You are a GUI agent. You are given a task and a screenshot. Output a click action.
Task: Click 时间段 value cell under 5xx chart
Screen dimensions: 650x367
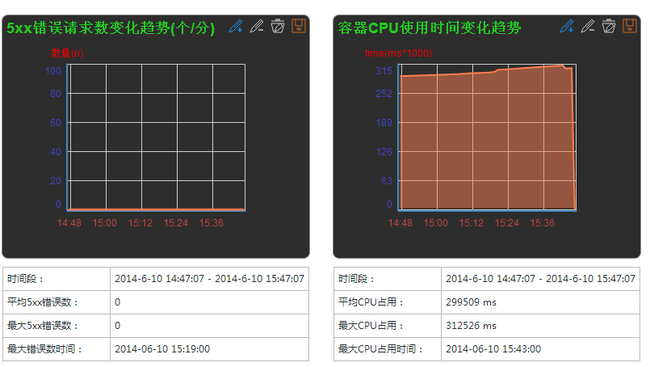(x=209, y=279)
